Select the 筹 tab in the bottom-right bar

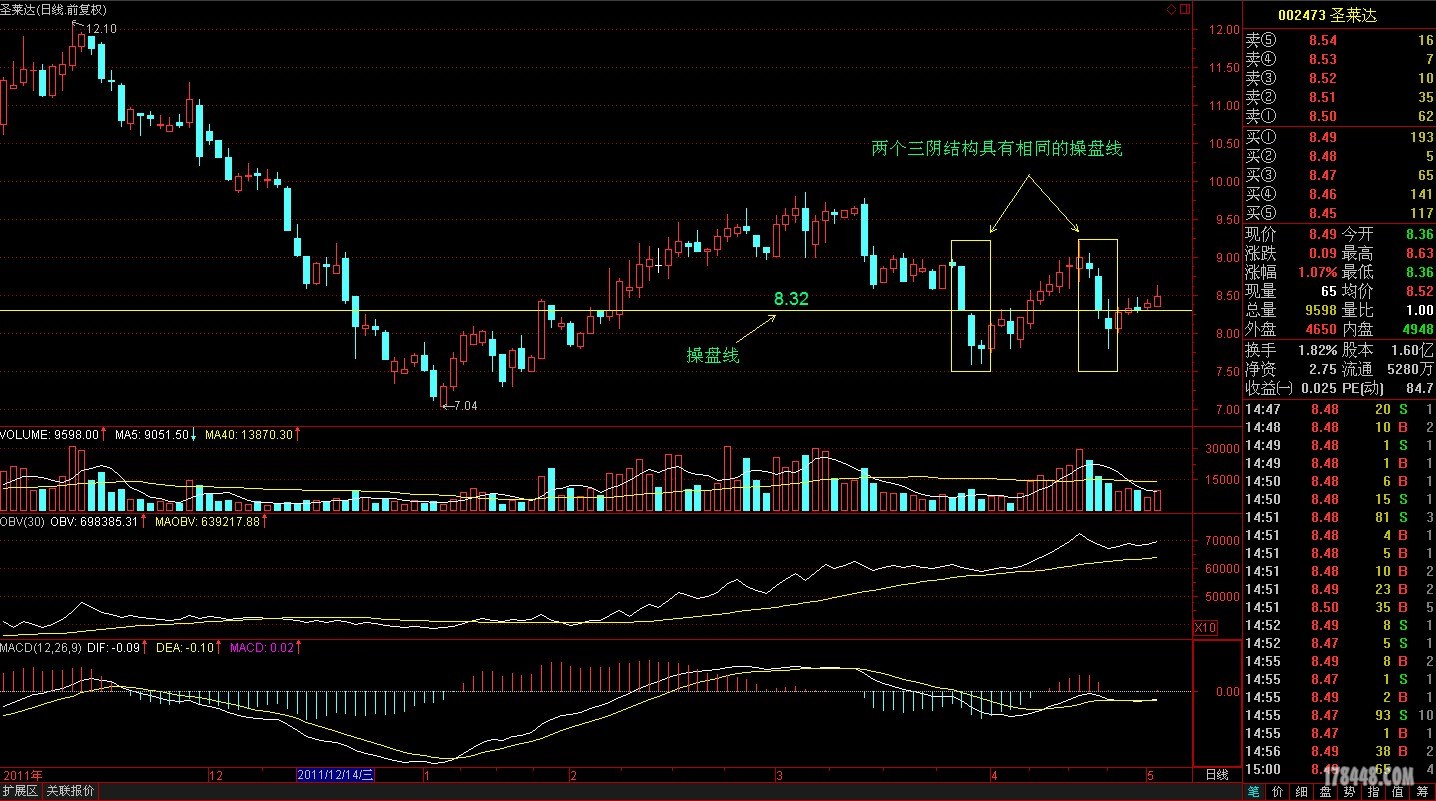point(1423,792)
